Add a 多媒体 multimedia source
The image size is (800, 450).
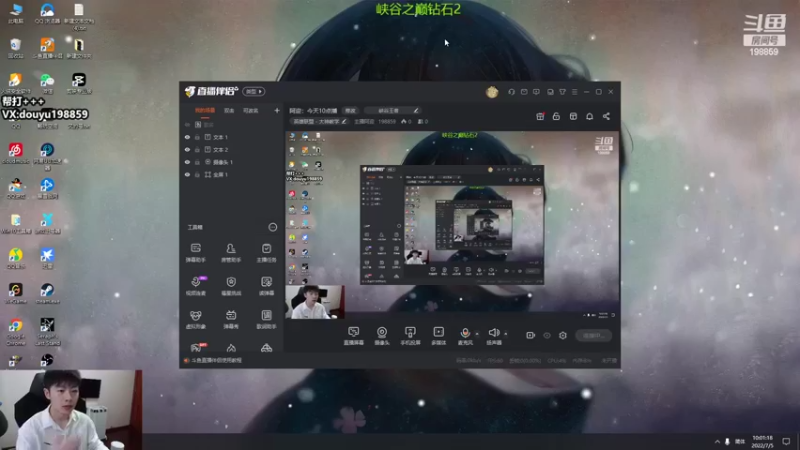point(438,336)
